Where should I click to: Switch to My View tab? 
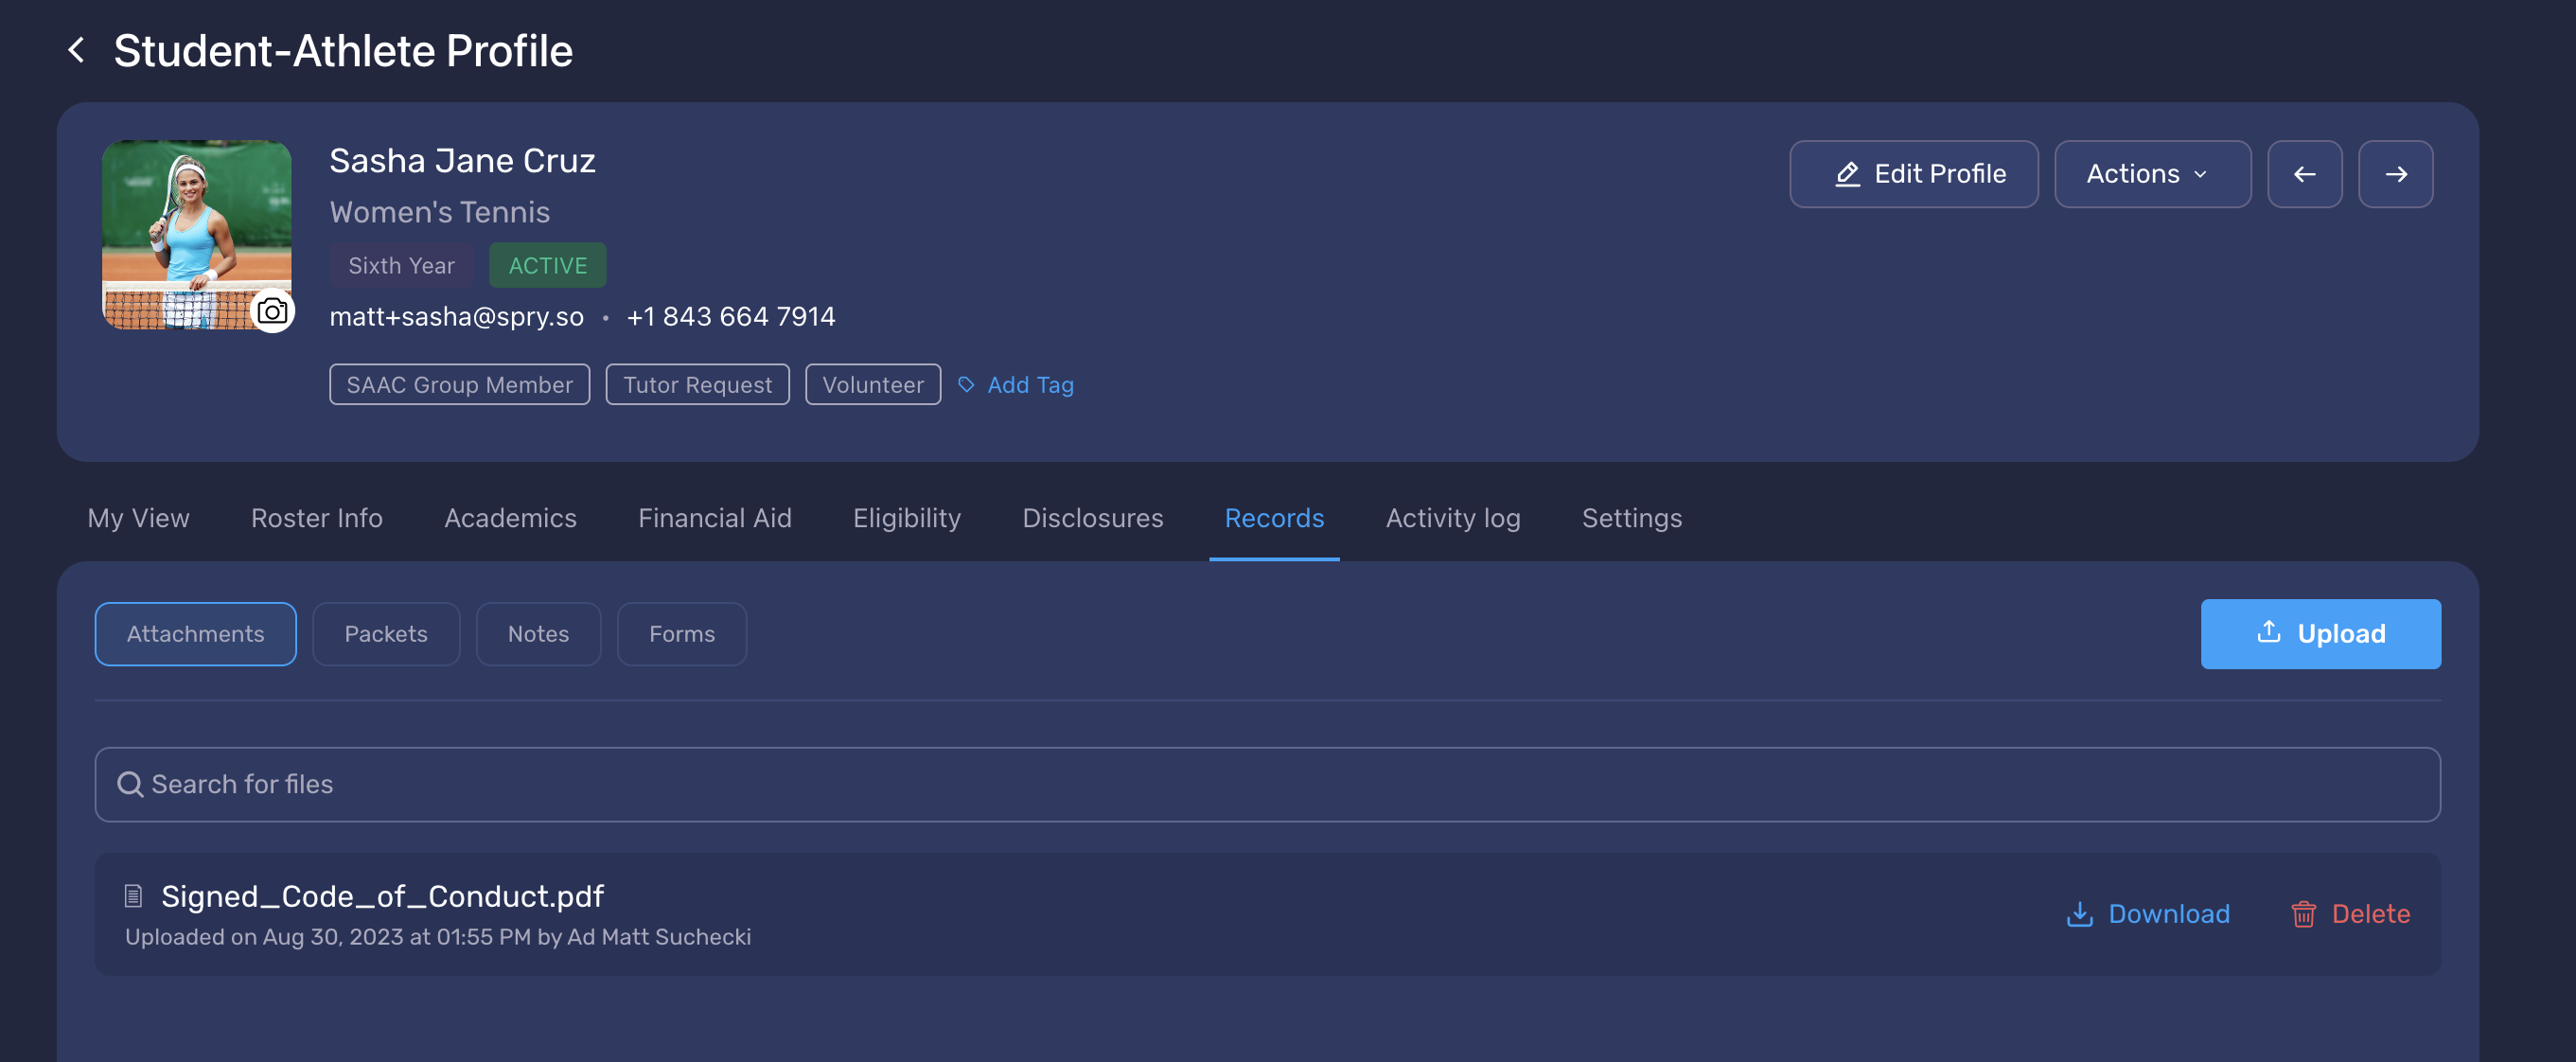coord(138,518)
